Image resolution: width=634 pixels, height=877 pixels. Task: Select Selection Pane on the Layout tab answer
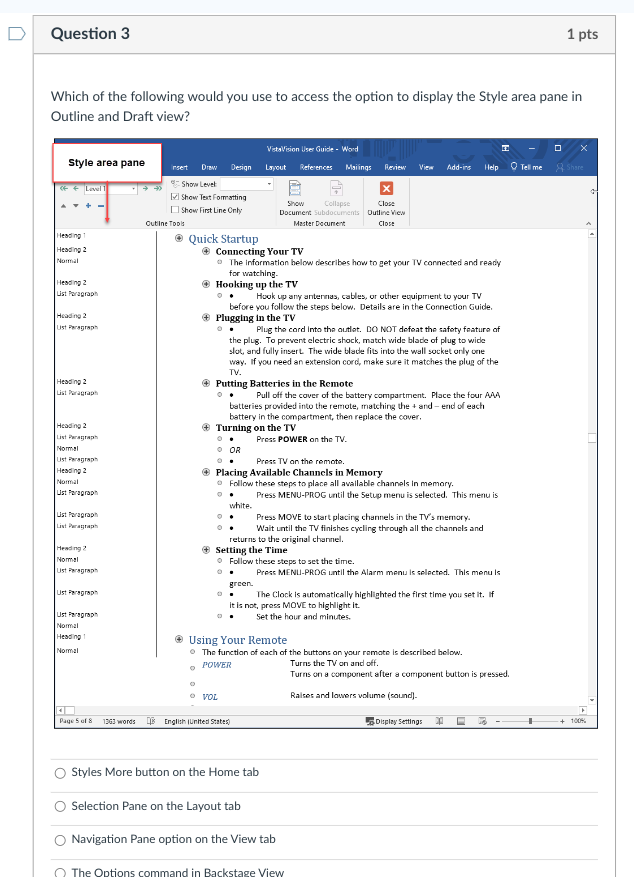point(60,807)
